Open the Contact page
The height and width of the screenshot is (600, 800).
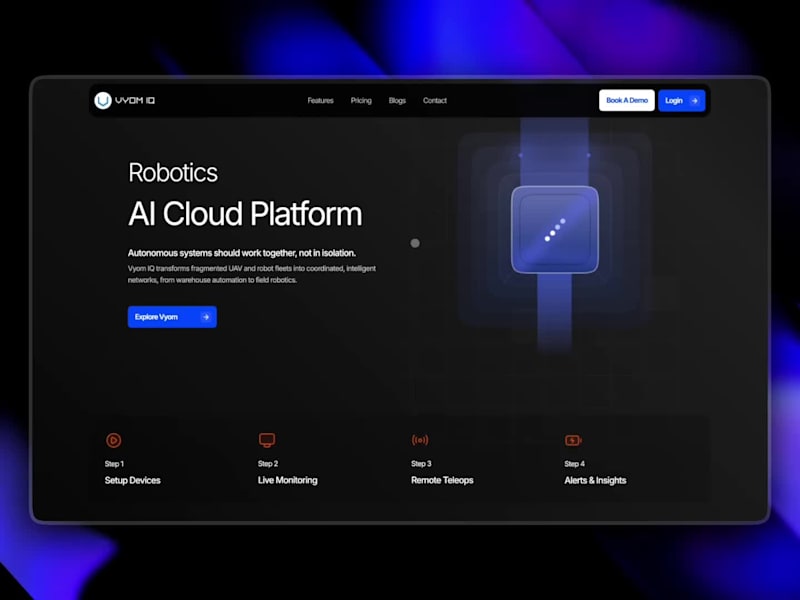435,100
